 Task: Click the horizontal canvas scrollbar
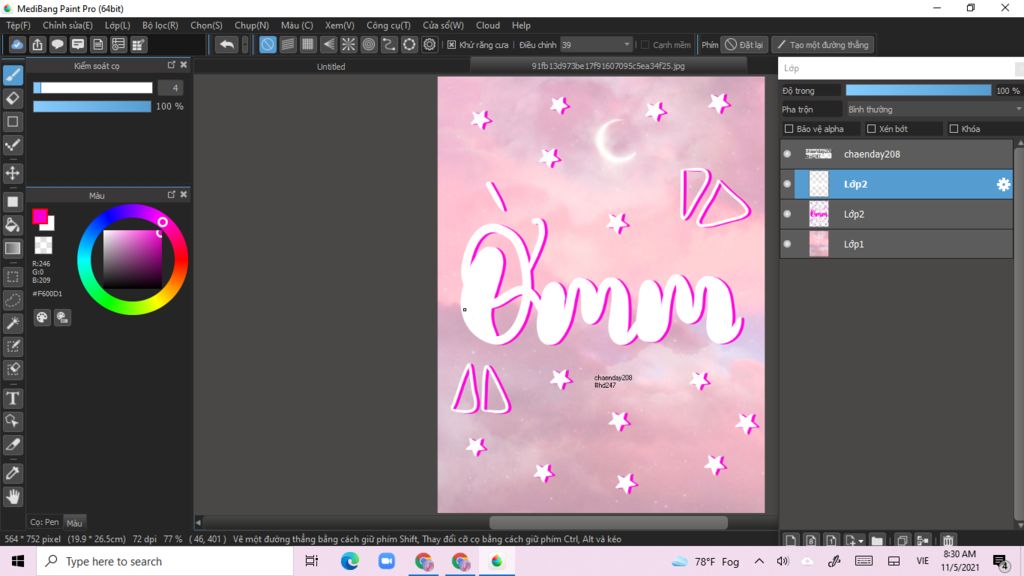(x=608, y=522)
